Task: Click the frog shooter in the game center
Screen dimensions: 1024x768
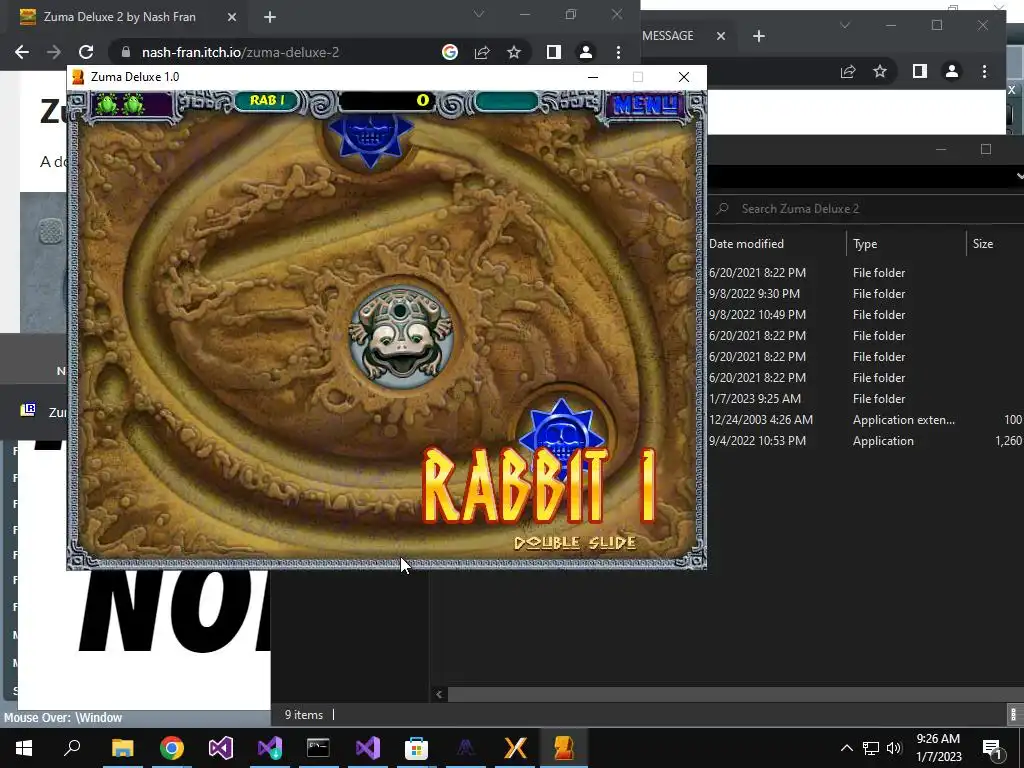Action: tap(400, 338)
